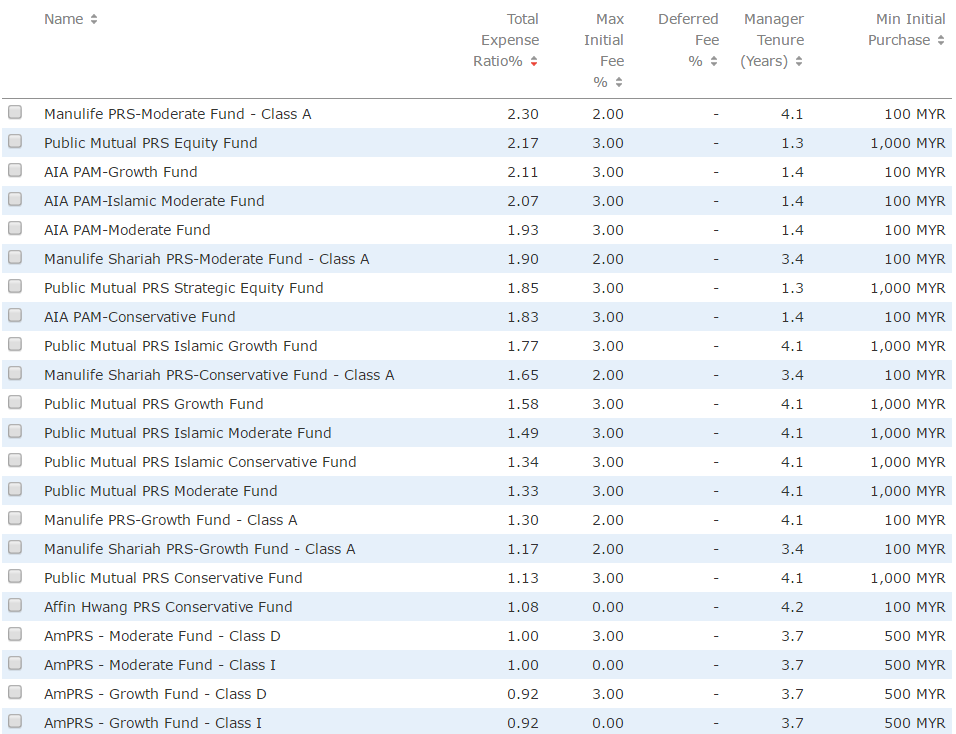Tick checkbox for Manulife PRS-Moderate Fund - Class A
Screen dimensions: 956x734
click(15, 112)
